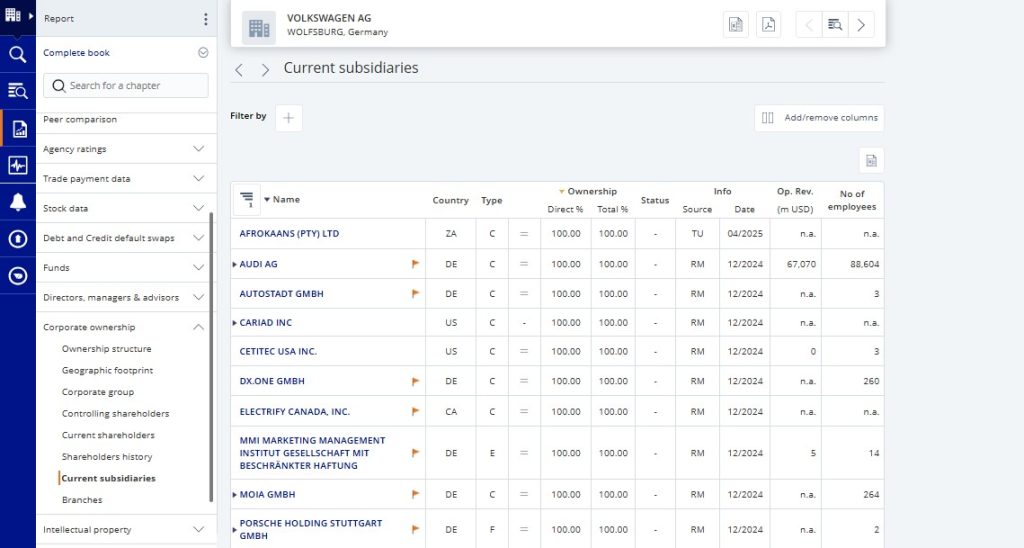Image resolution: width=1024 pixels, height=548 pixels.
Task: Open Shareholders history chapter
Action: [107, 457]
